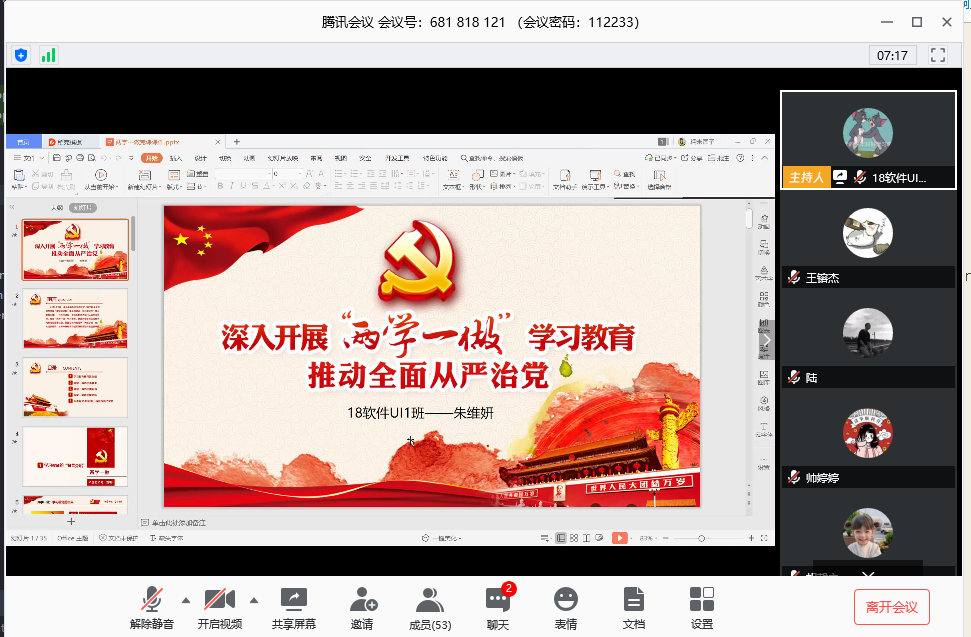
Task: Collapse participant strip with the down chevron
Action: click(868, 574)
